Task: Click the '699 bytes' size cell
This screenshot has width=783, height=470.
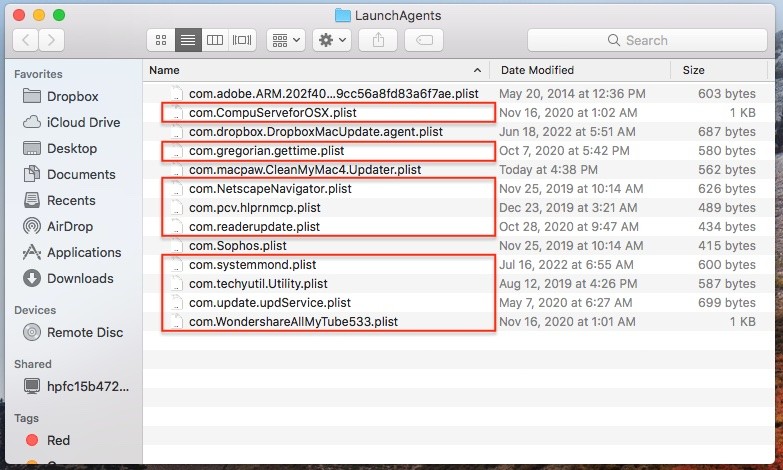Action: click(x=727, y=302)
